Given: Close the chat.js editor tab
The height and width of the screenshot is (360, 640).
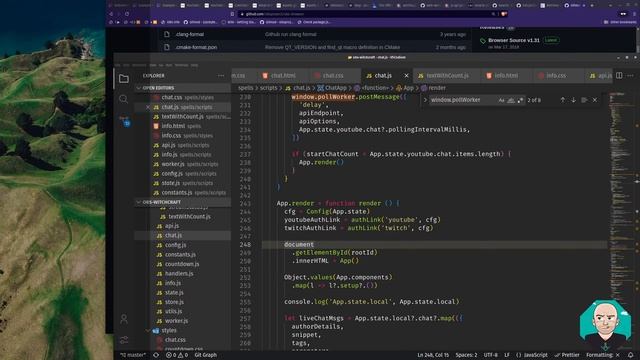Looking at the screenshot, I should click(x=406, y=76).
